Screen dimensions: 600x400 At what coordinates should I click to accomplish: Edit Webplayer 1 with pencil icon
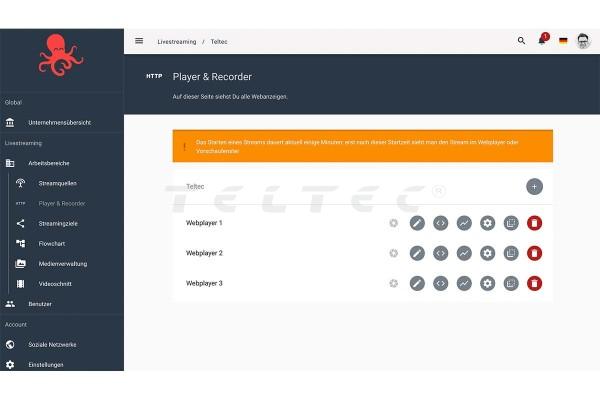(417, 223)
